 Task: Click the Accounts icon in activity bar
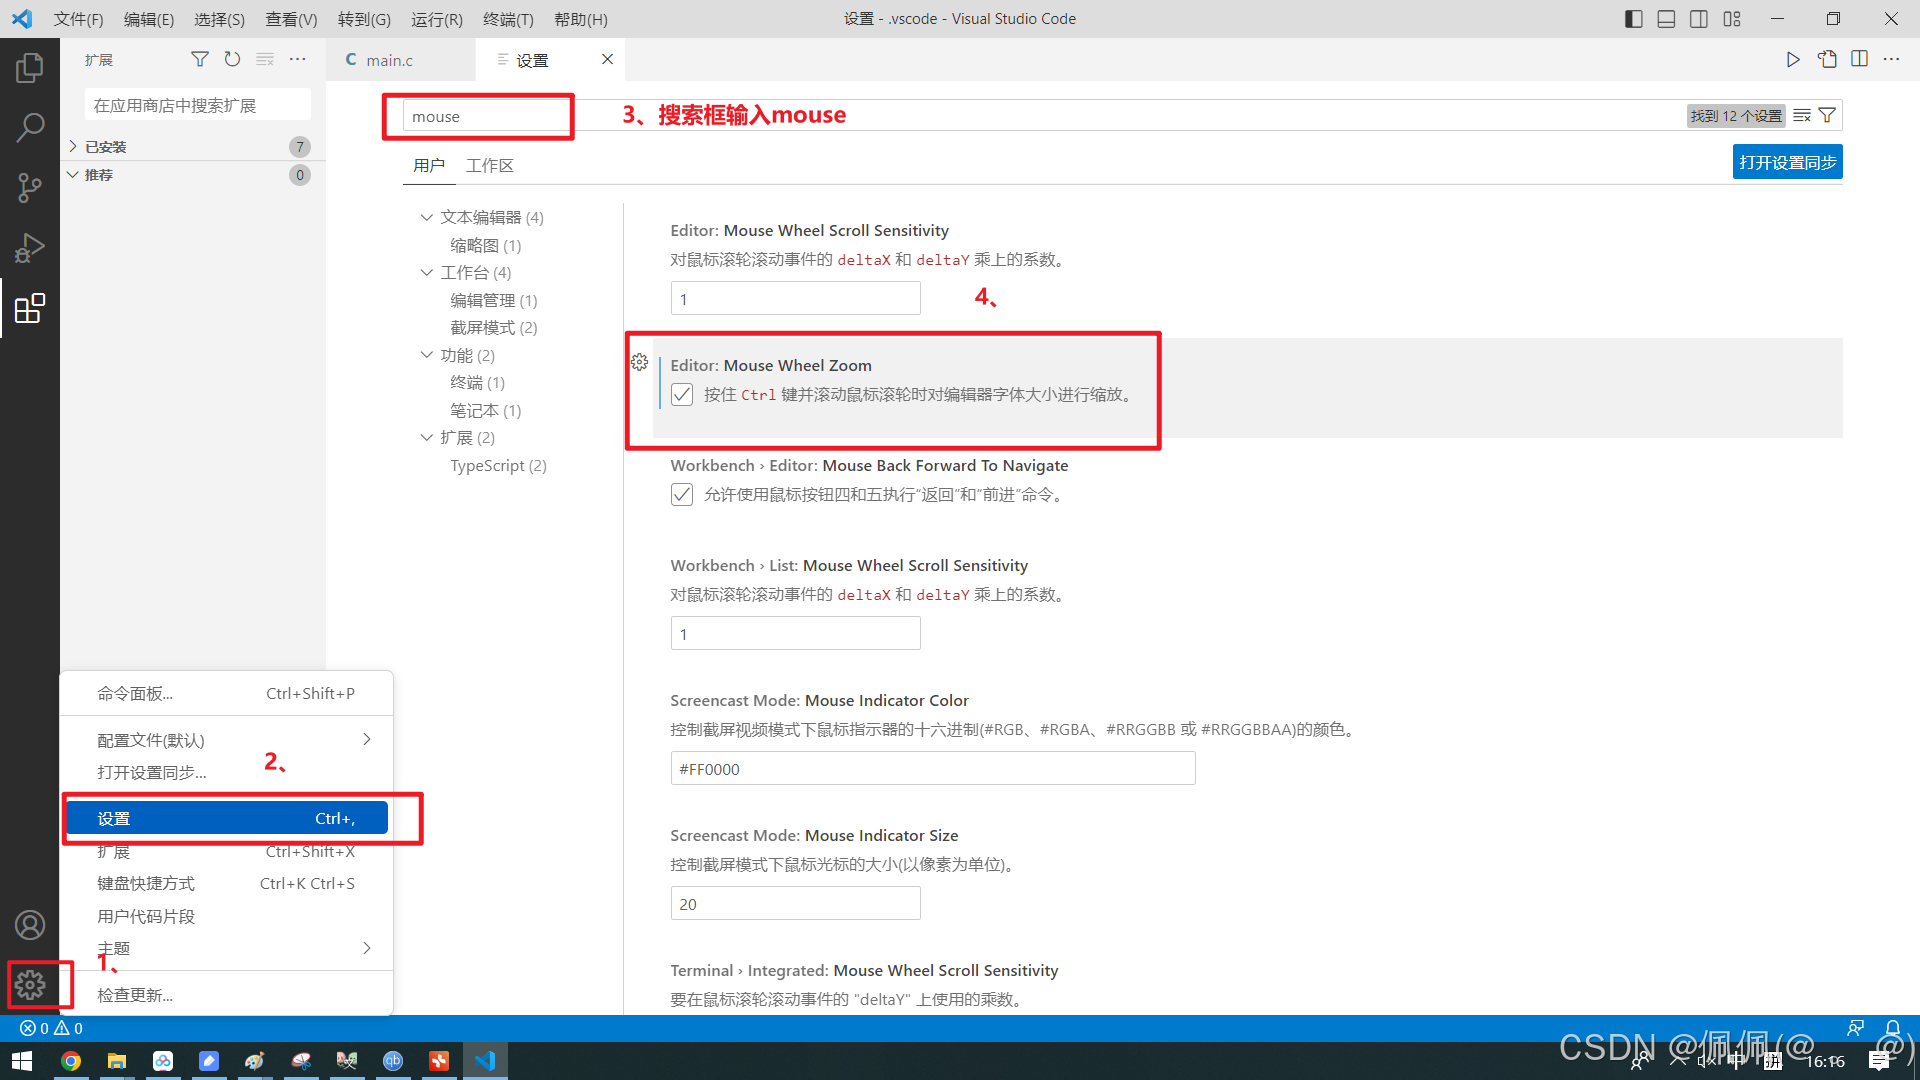[x=30, y=925]
